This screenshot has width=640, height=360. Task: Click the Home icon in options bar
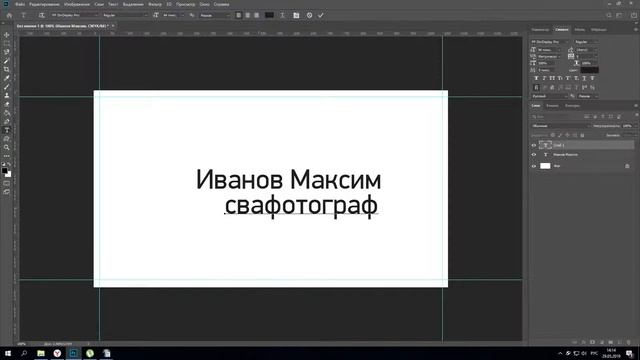[9, 16]
